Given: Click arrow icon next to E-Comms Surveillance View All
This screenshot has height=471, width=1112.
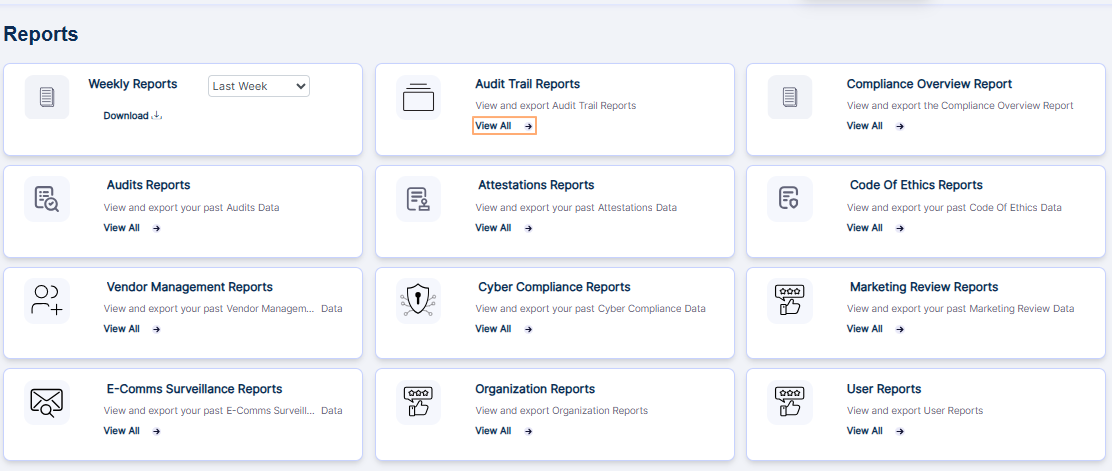Looking at the screenshot, I should 157,431.
